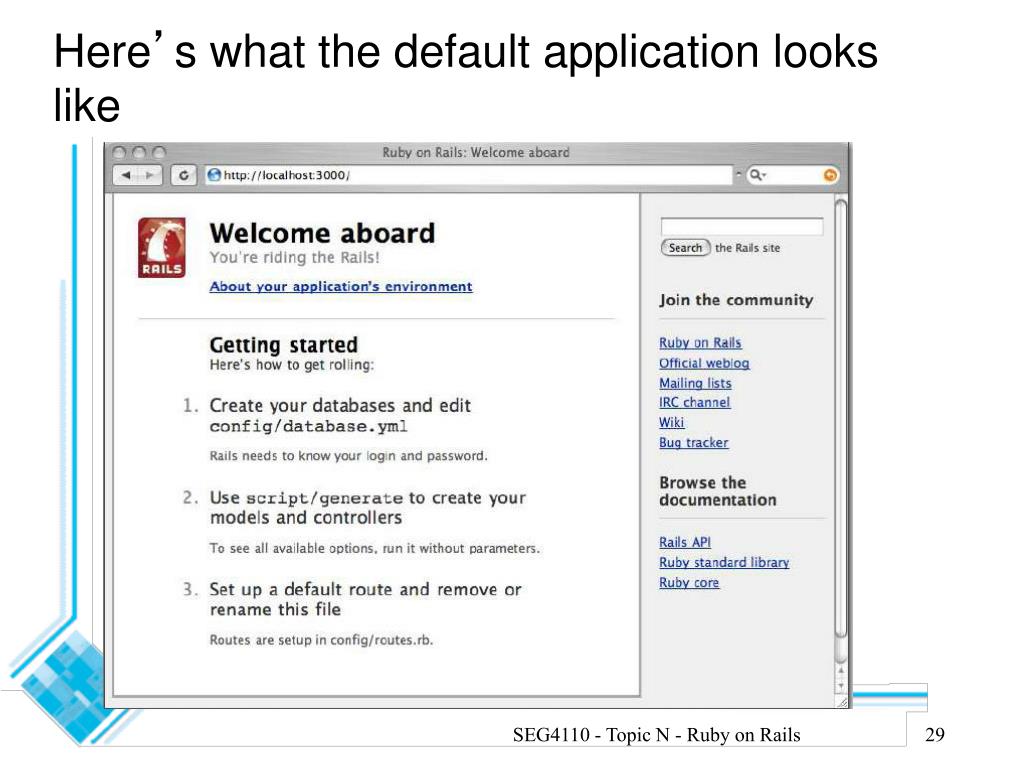Click the vertical scrollbar thumb

(841, 418)
